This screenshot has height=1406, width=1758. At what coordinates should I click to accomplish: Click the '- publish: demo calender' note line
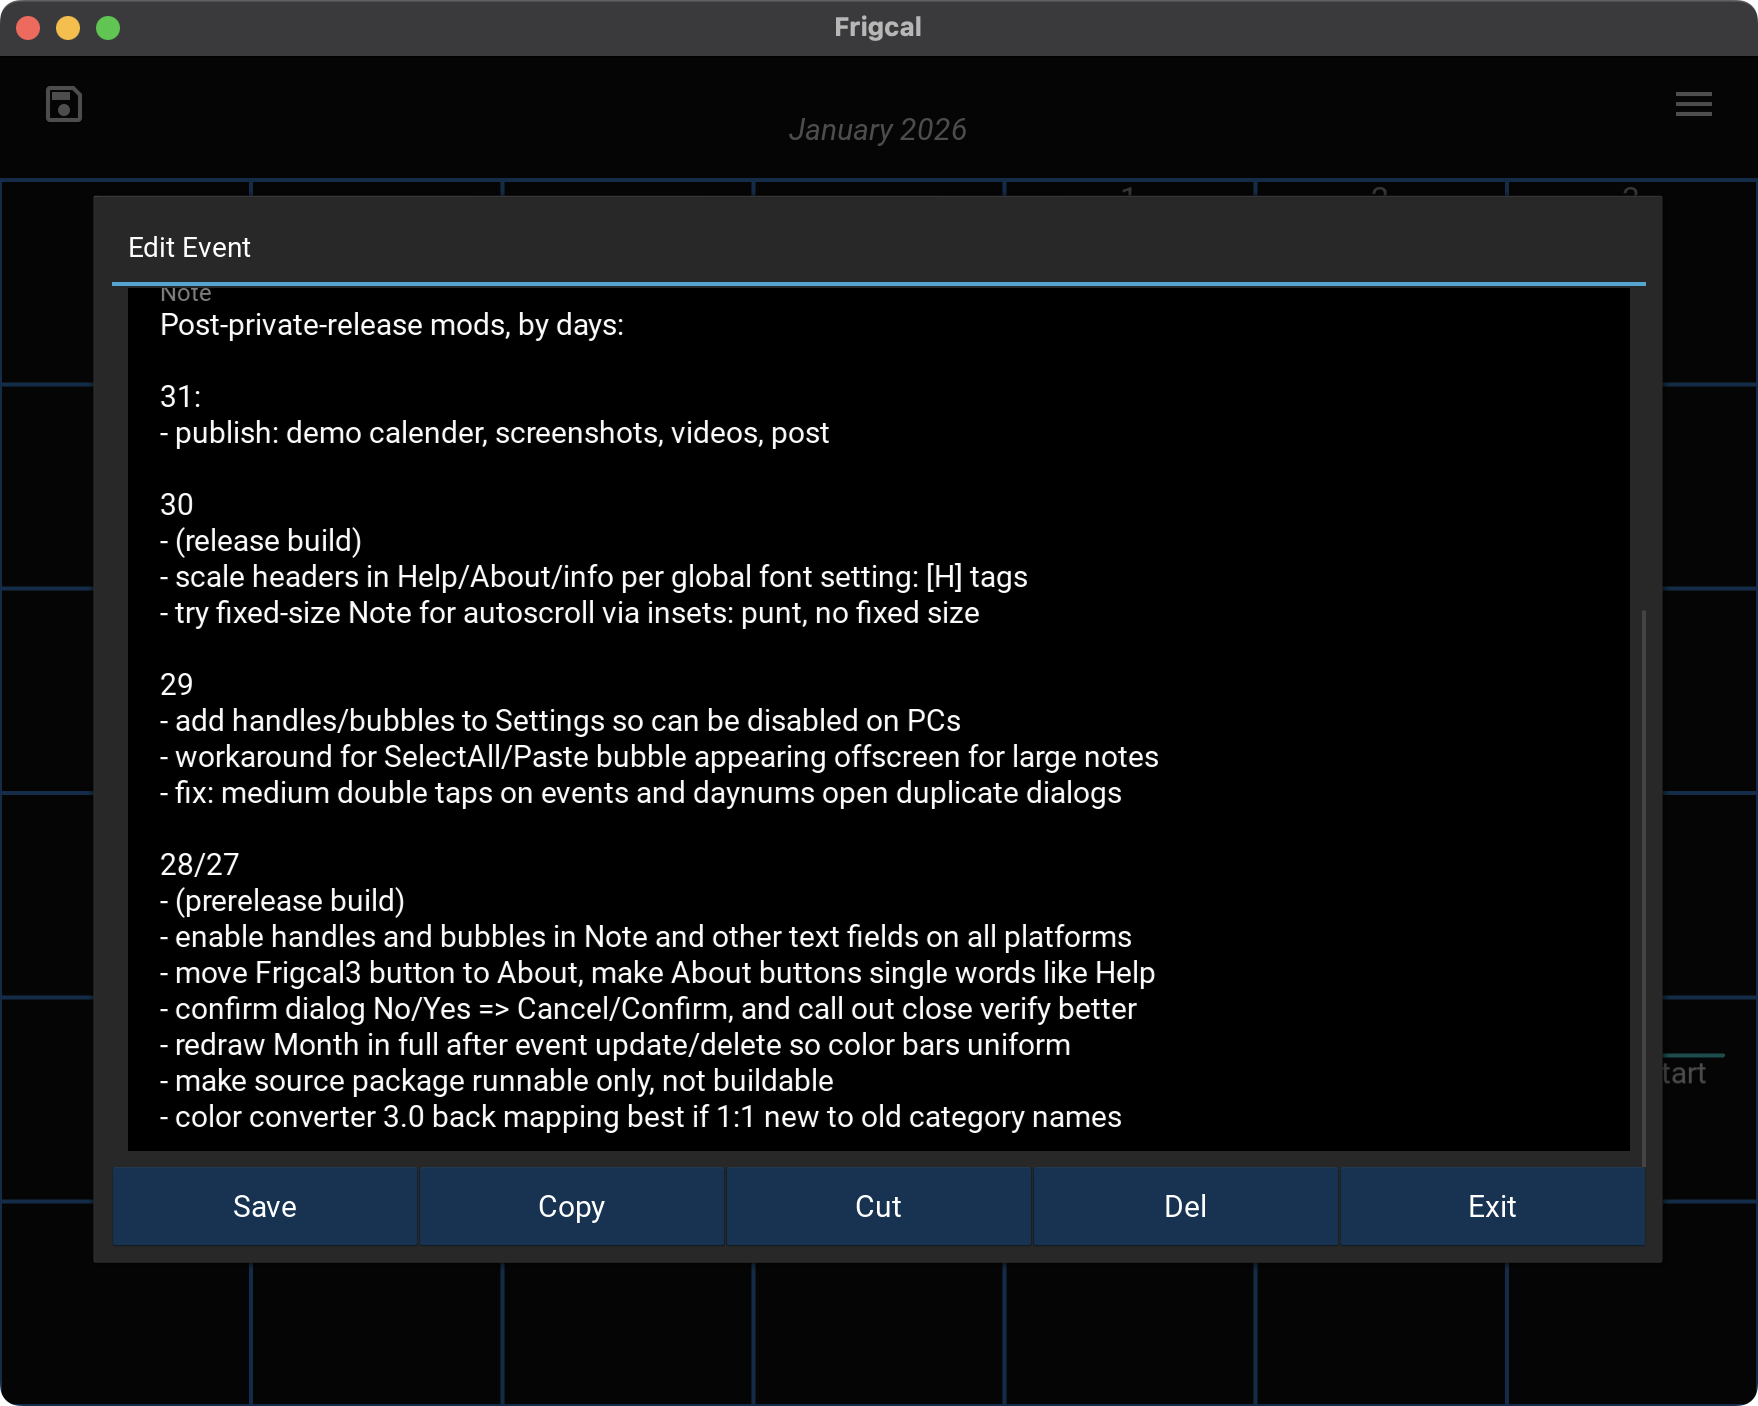click(x=494, y=433)
